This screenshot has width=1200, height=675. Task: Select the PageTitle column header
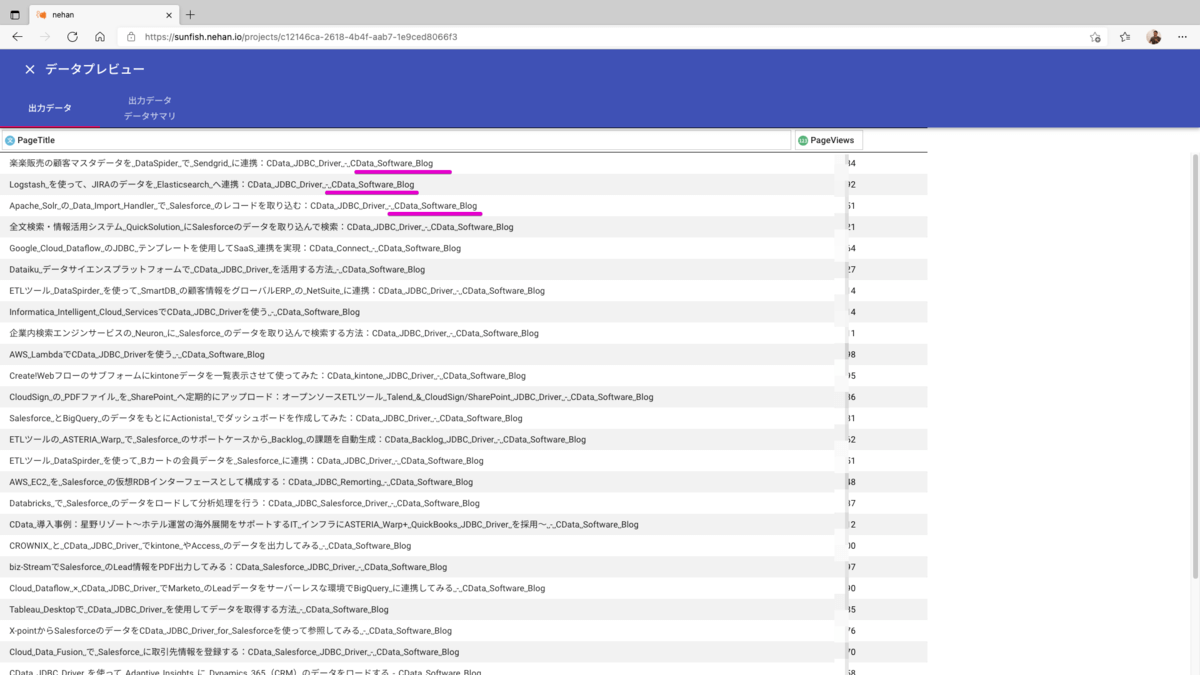(x=396, y=141)
